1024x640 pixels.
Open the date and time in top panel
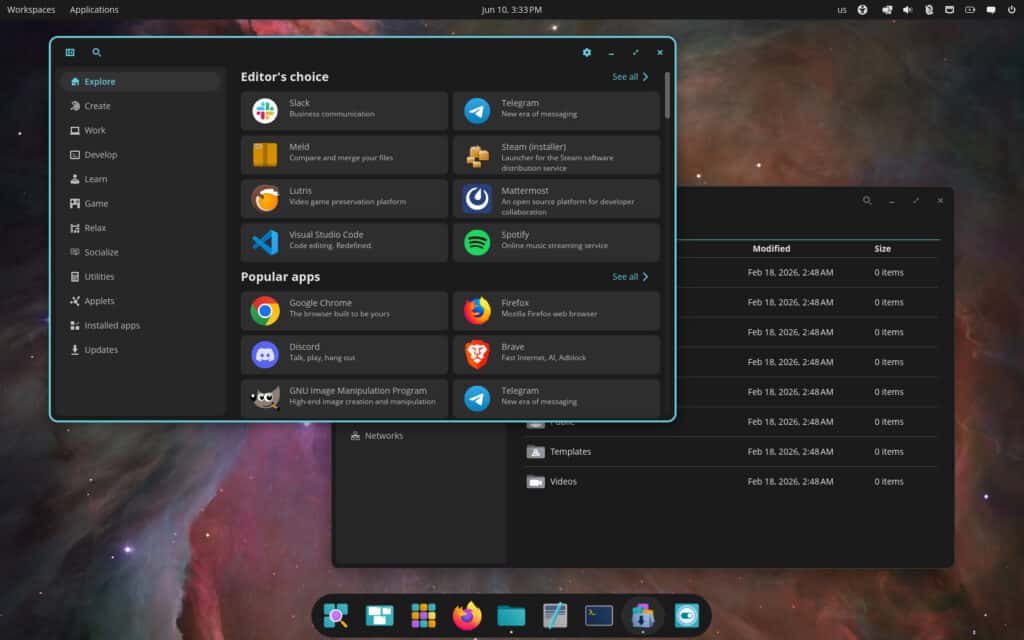tap(511, 10)
